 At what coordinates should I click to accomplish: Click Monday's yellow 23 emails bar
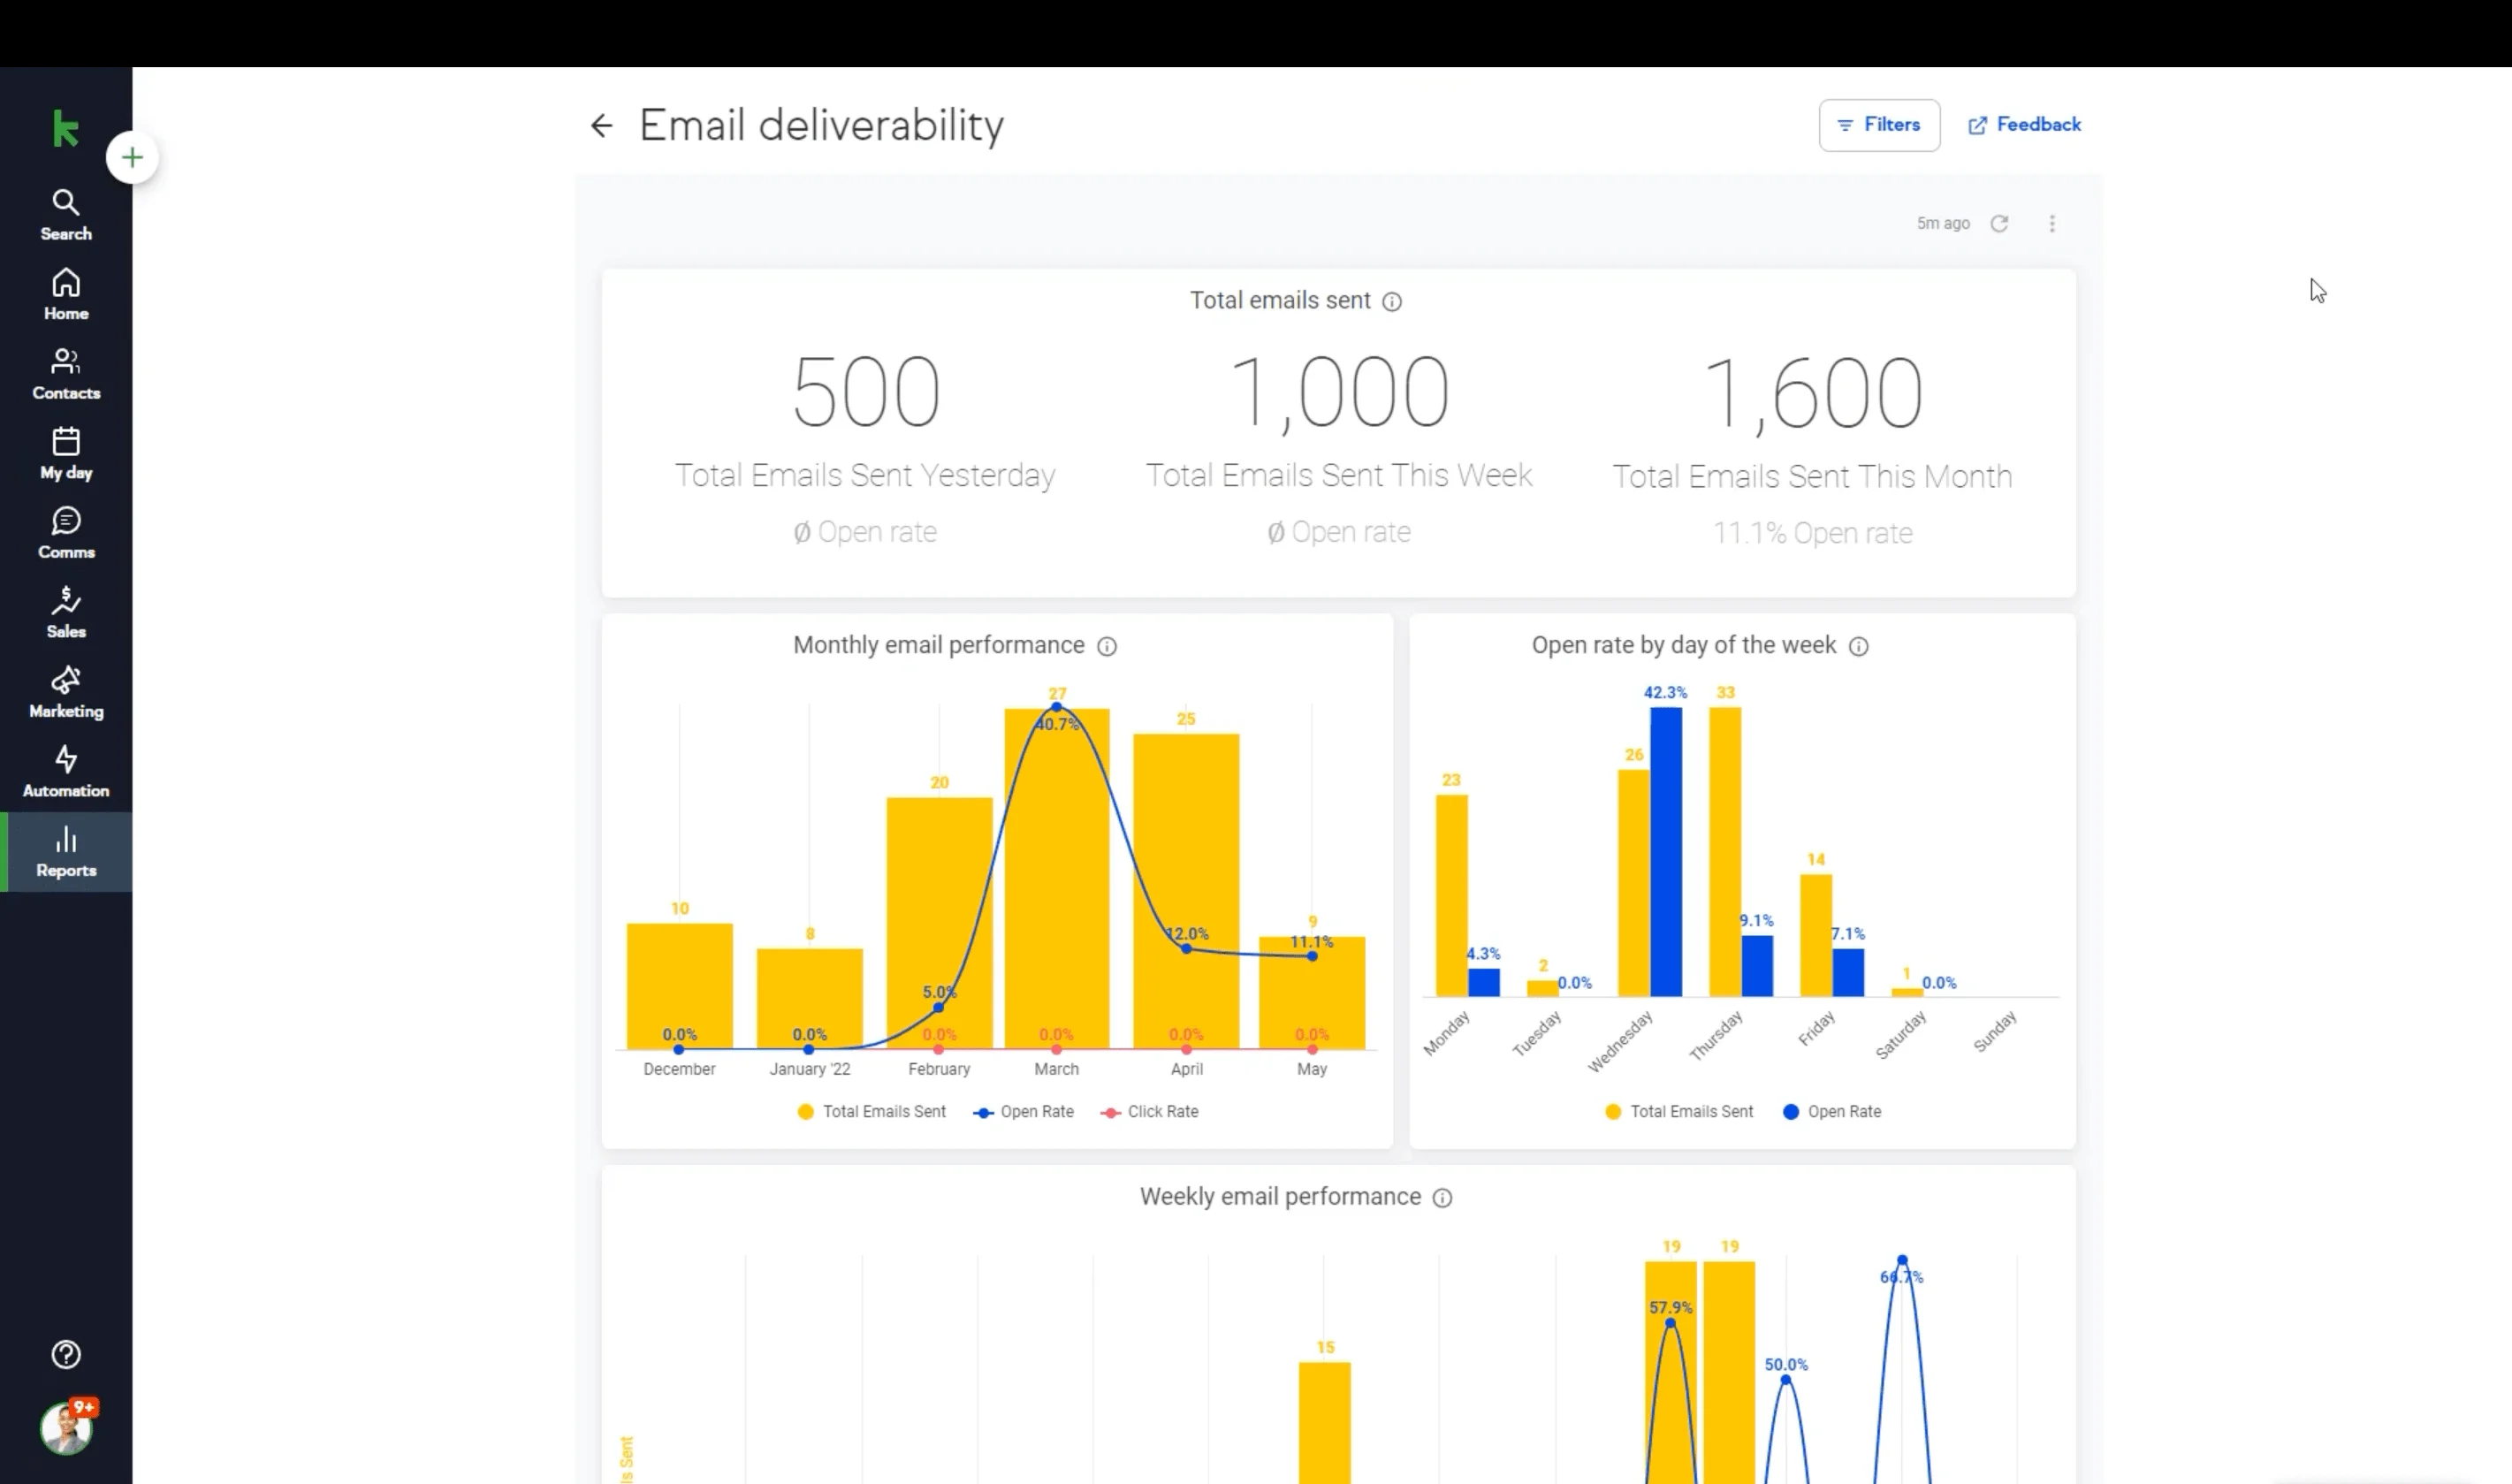(x=1452, y=896)
